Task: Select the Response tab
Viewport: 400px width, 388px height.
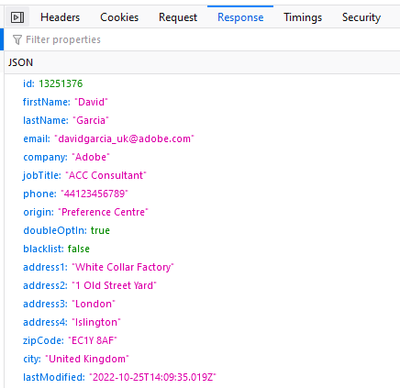Action: 240,17
